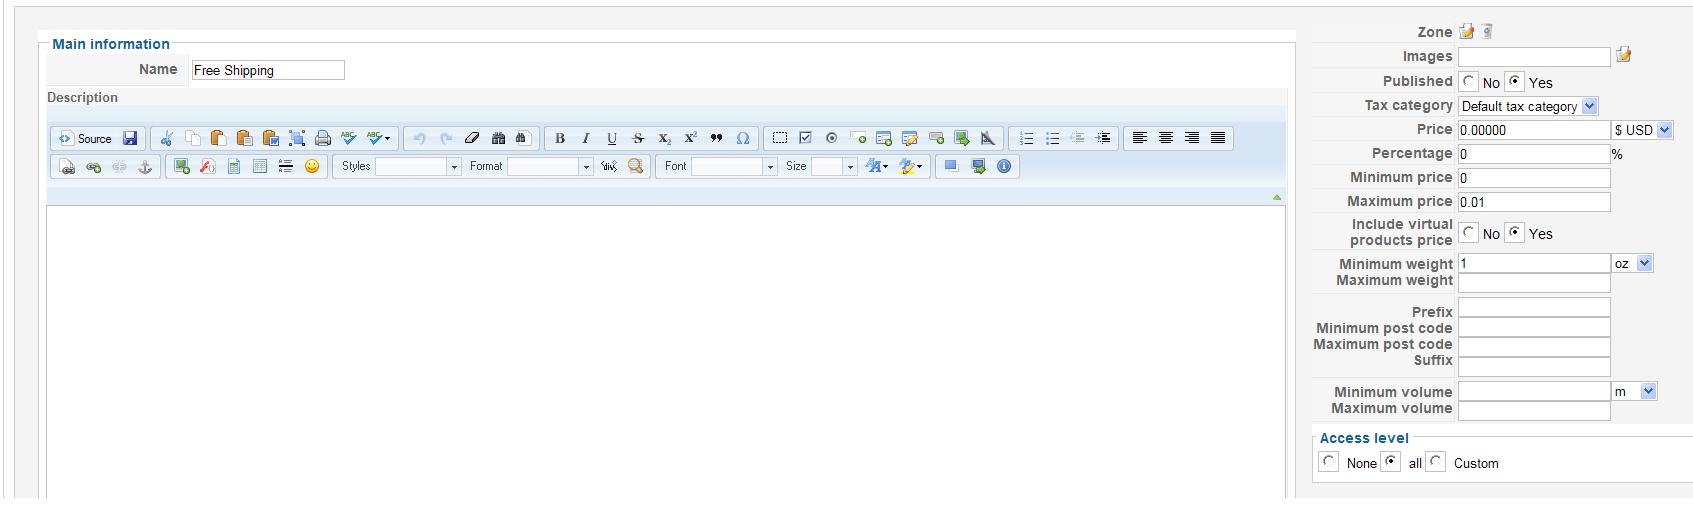The image size is (1693, 506).
Task: Click the Zone delete icon
Action: click(1487, 32)
